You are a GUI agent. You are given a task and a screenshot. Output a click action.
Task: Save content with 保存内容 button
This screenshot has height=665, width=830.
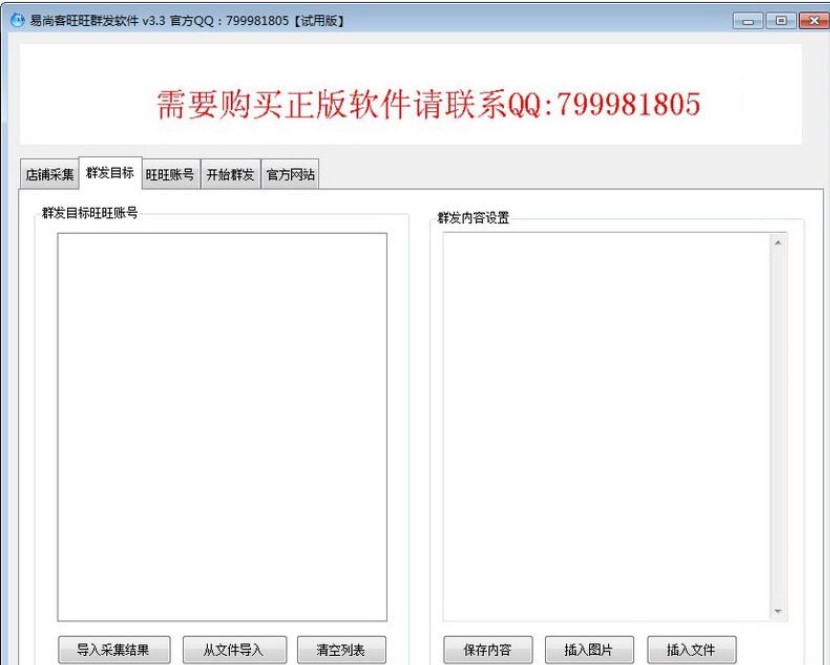pos(488,649)
